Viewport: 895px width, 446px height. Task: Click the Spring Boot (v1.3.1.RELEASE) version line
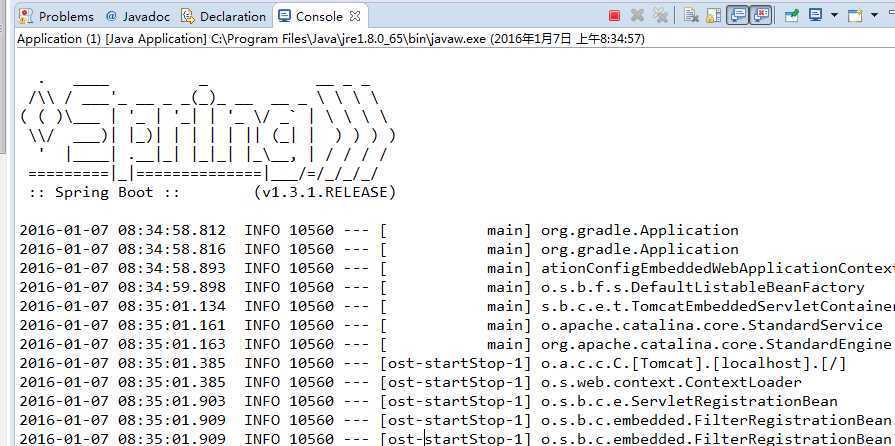(x=212, y=192)
